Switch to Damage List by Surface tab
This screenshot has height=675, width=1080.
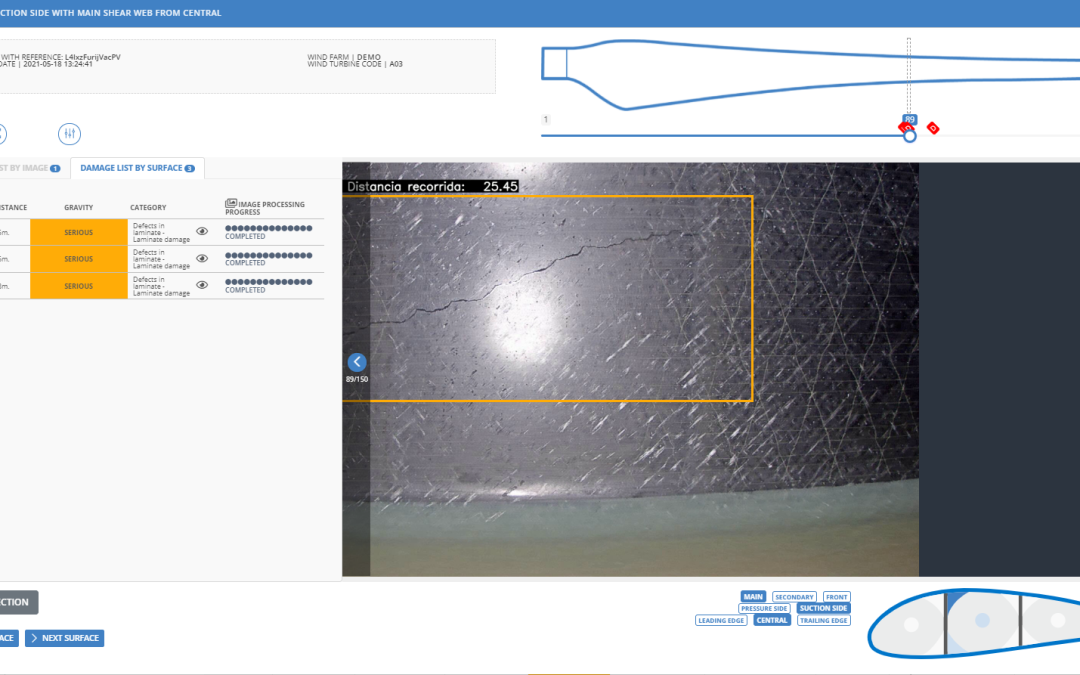[x=137, y=168]
